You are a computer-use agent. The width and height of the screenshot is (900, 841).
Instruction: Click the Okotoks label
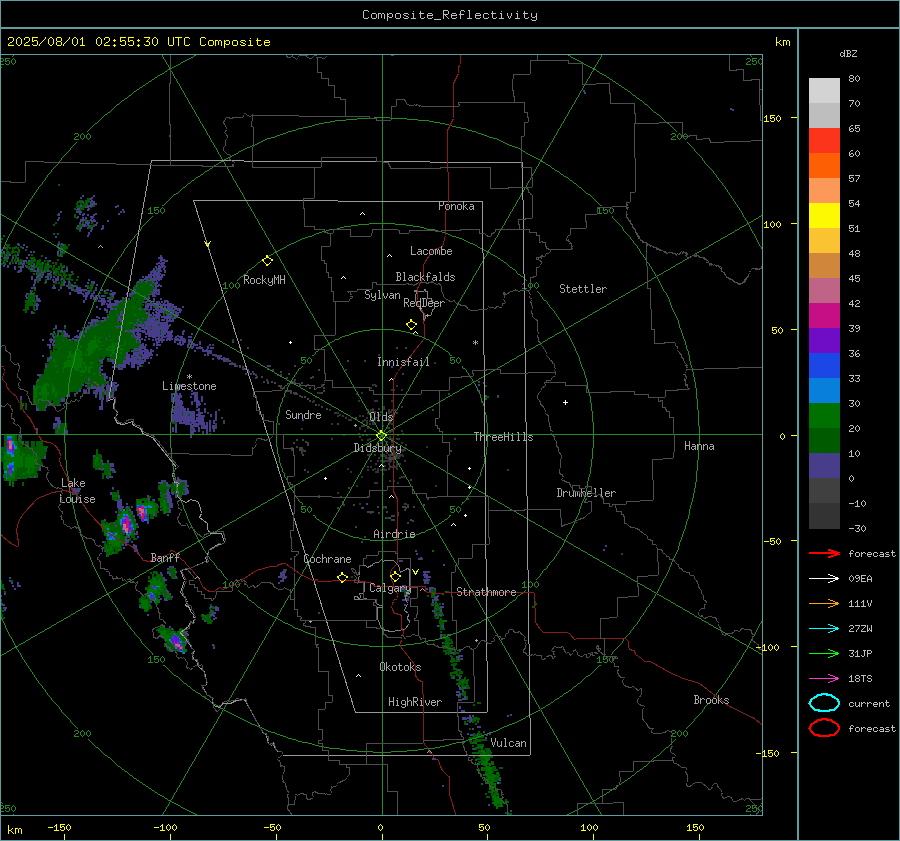400,667
